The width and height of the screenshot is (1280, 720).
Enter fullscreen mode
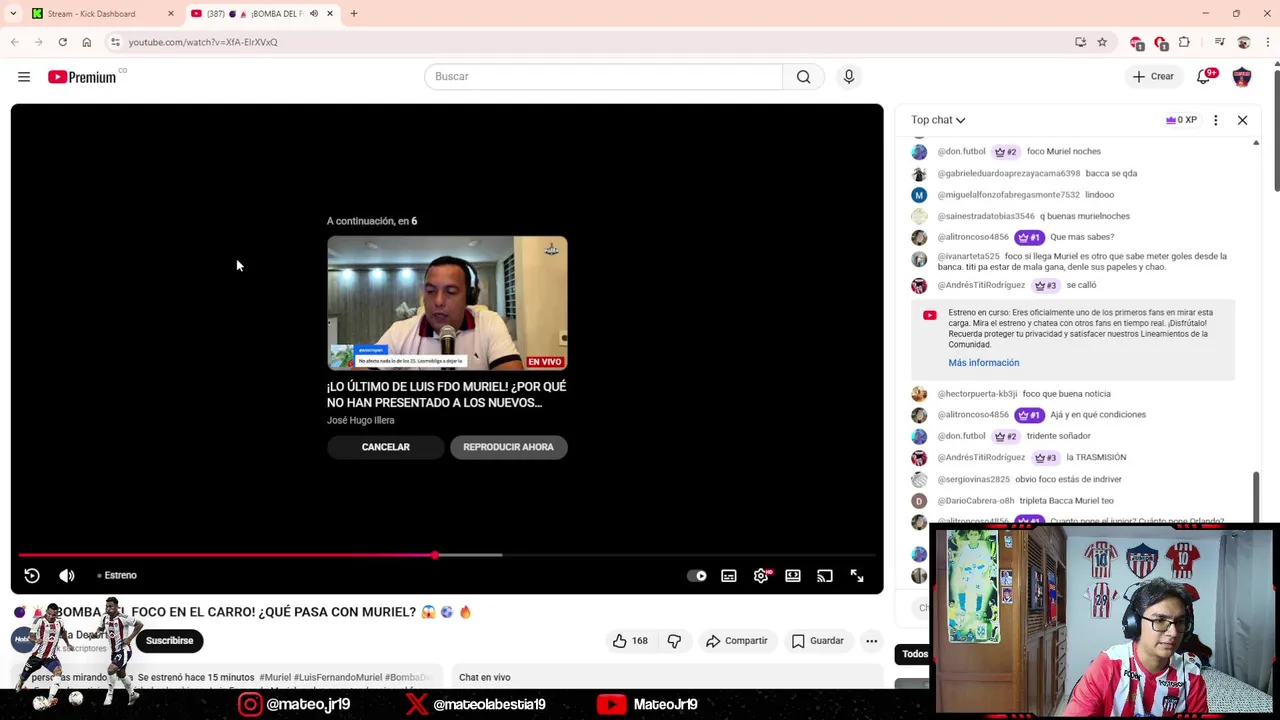(857, 575)
